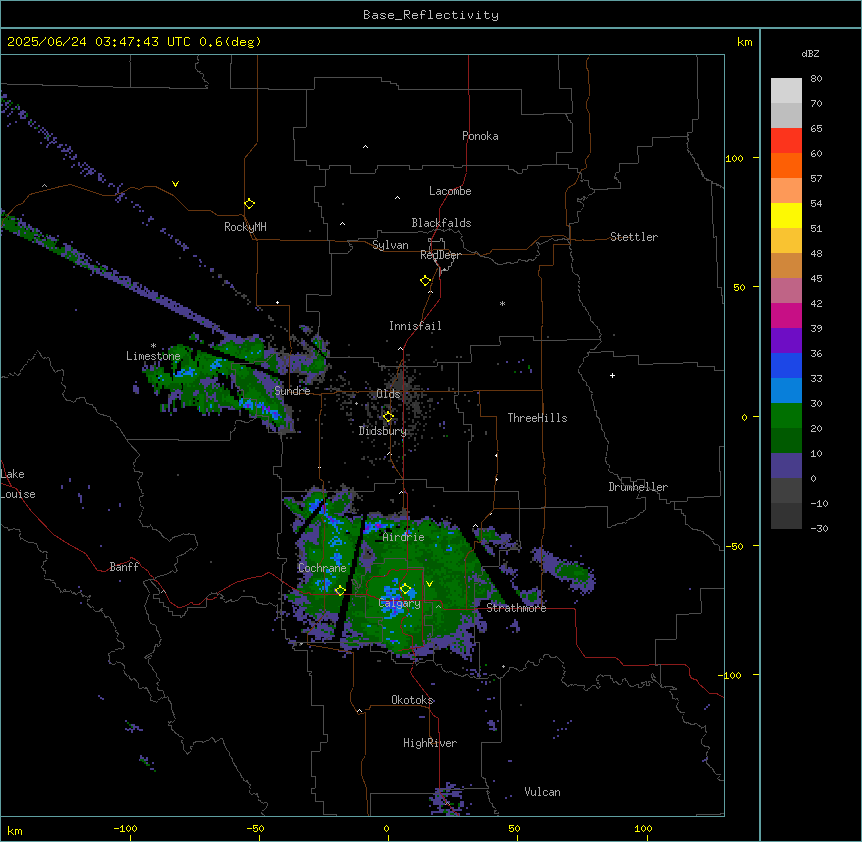This screenshot has height=842, width=862.
Task: Click the yellow diamond marker south of RedDeer
Action: coord(426,281)
